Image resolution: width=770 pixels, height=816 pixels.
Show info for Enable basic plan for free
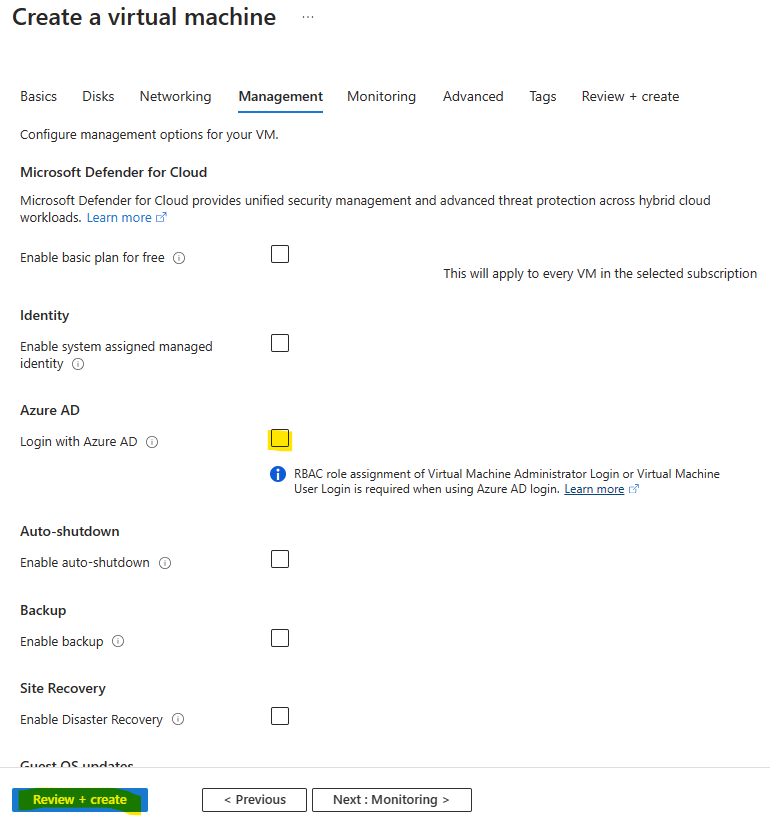coord(179,258)
